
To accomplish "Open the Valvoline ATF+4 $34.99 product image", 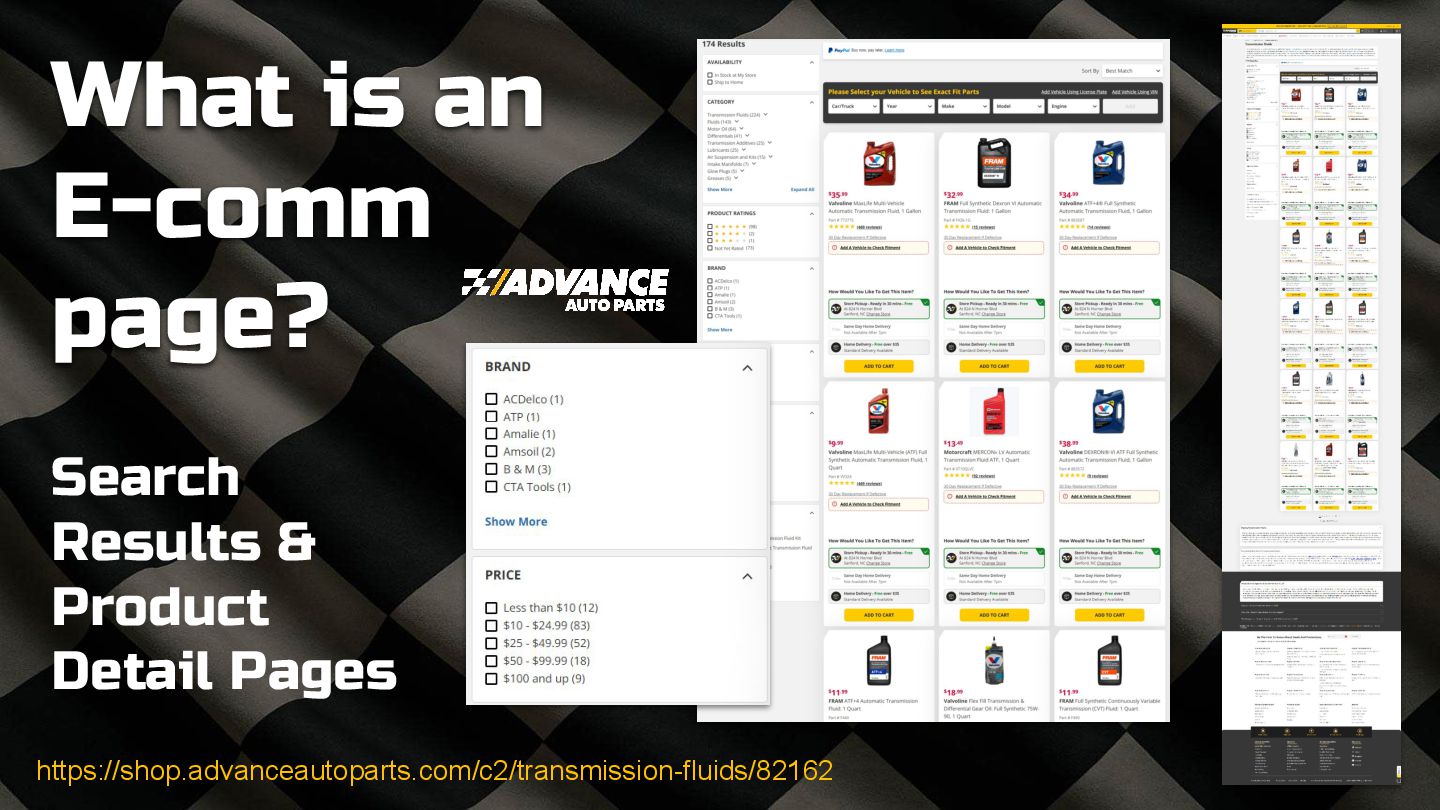I will click(1109, 162).
